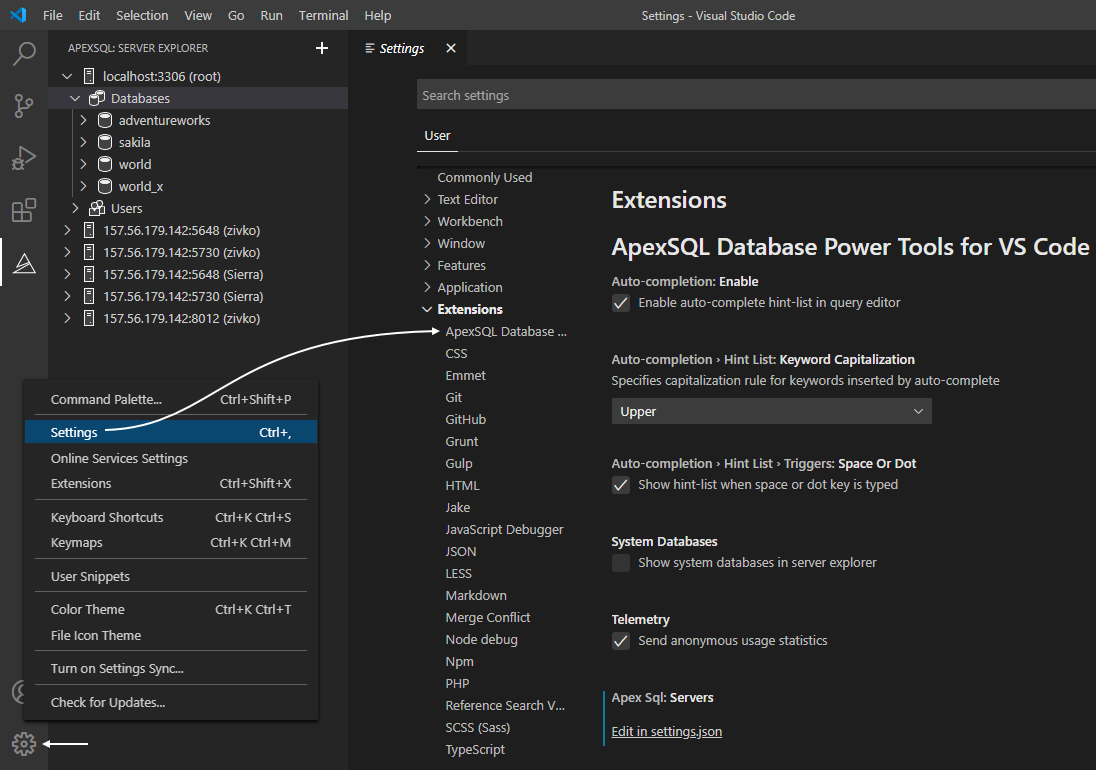The height and width of the screenshot is (770, 1096).
Task: Open the Extensions view icon in activity bar
Action: [x=24, y=210]
